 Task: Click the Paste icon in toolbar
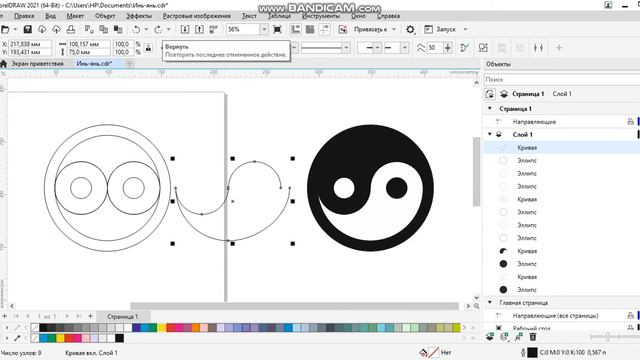pos(118,29)
